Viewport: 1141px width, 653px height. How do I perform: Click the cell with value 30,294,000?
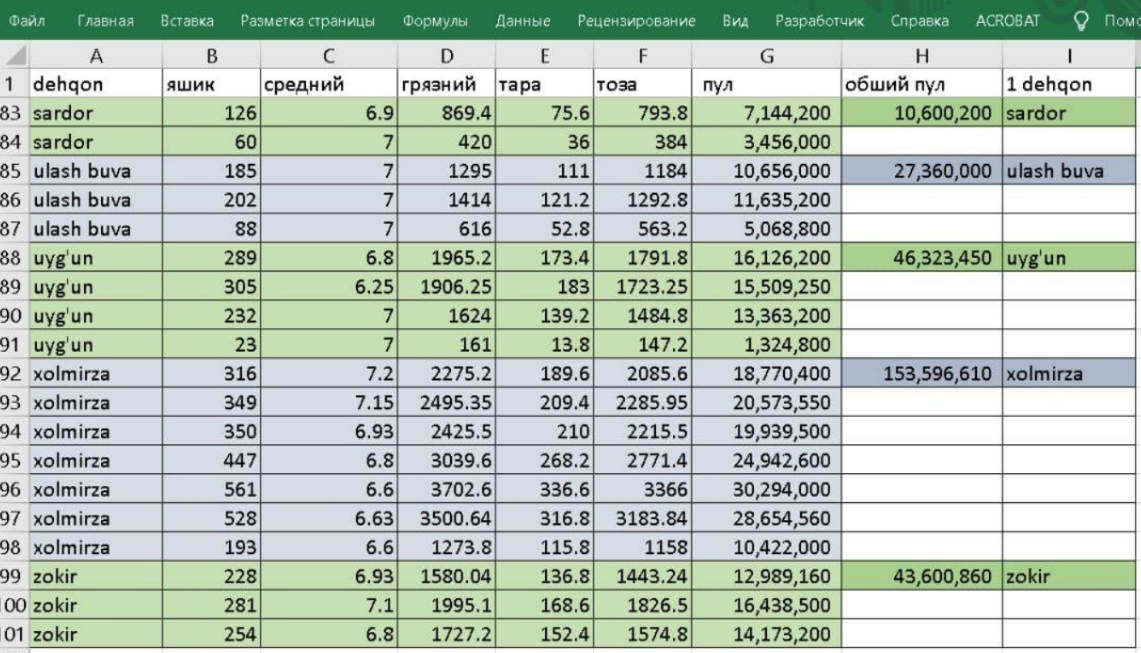point(766,489)
